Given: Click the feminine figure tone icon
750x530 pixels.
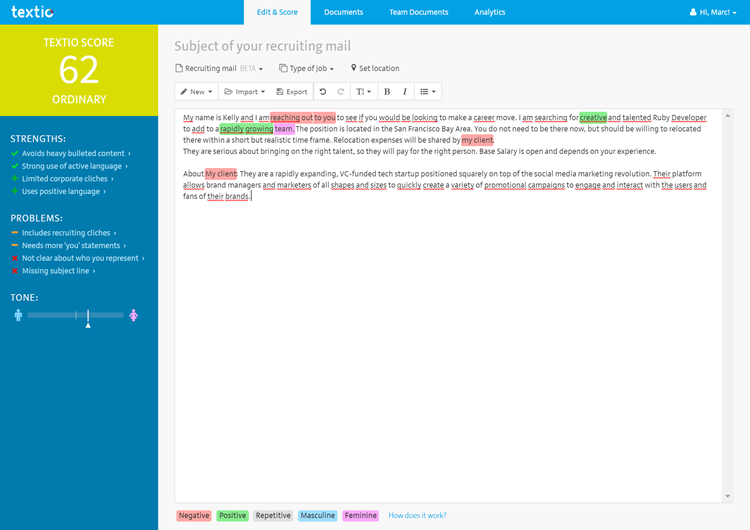Looking at the screenshot, I should [x=133, y=315].
